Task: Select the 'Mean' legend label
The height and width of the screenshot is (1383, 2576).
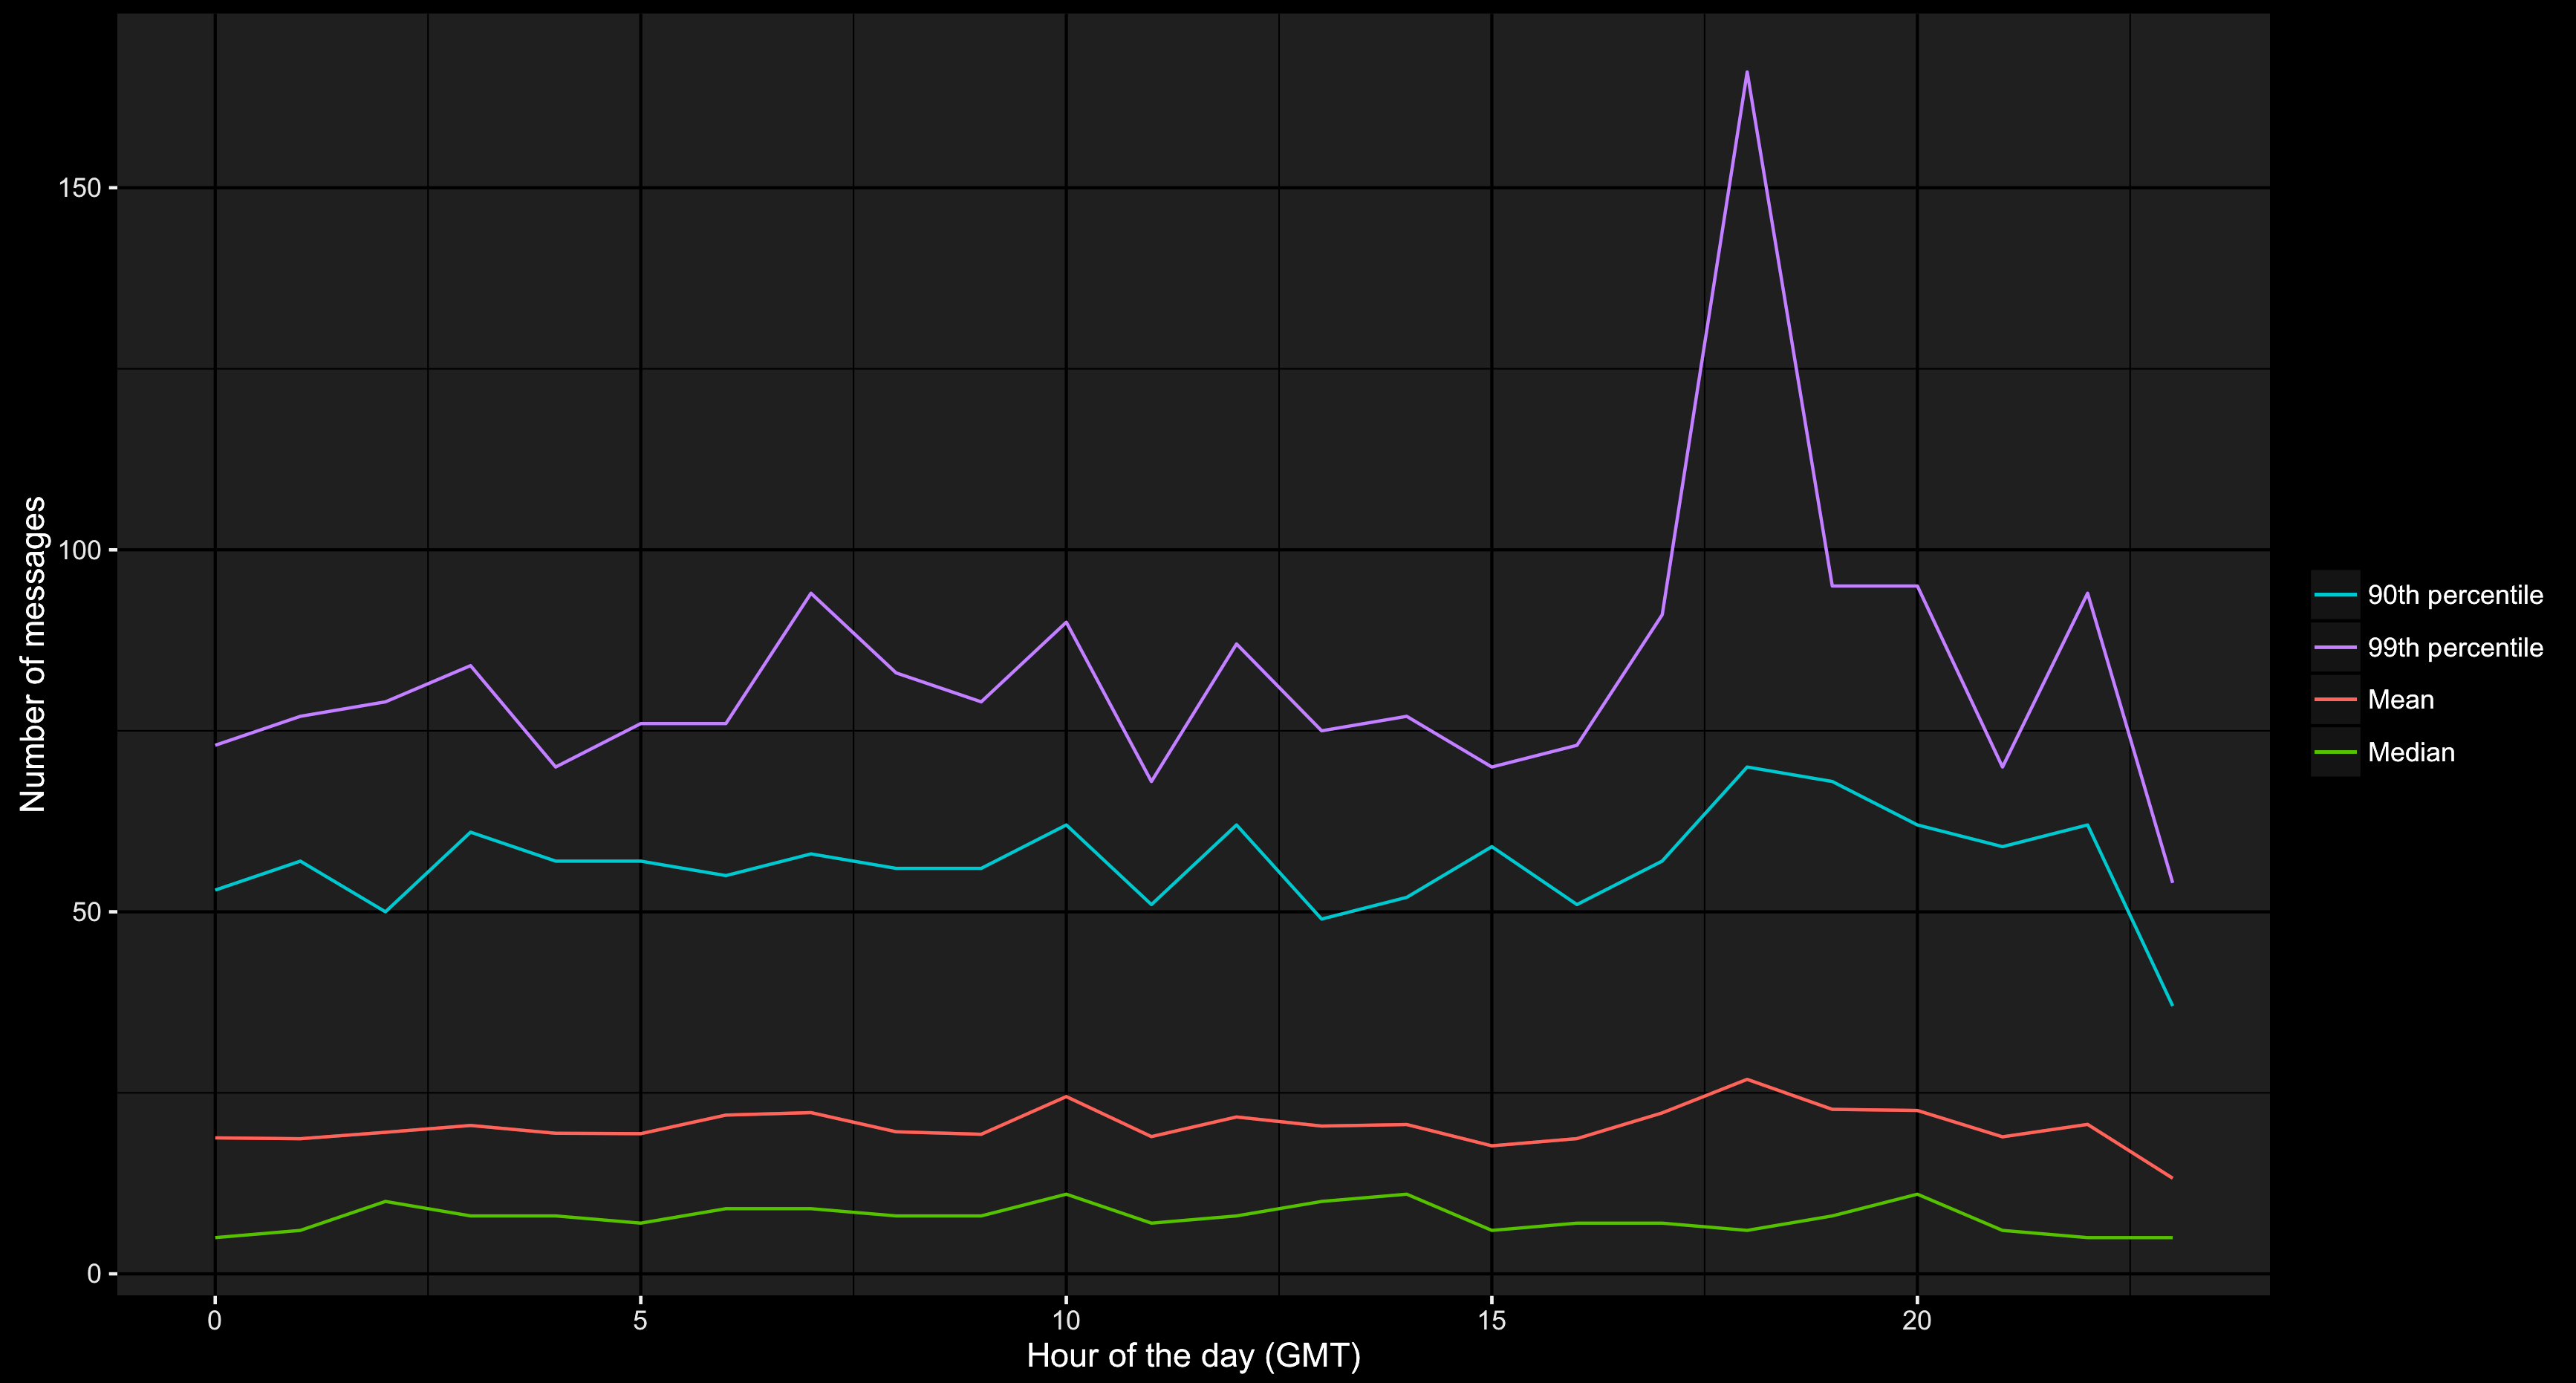Action: click(x=2400, y=700)
